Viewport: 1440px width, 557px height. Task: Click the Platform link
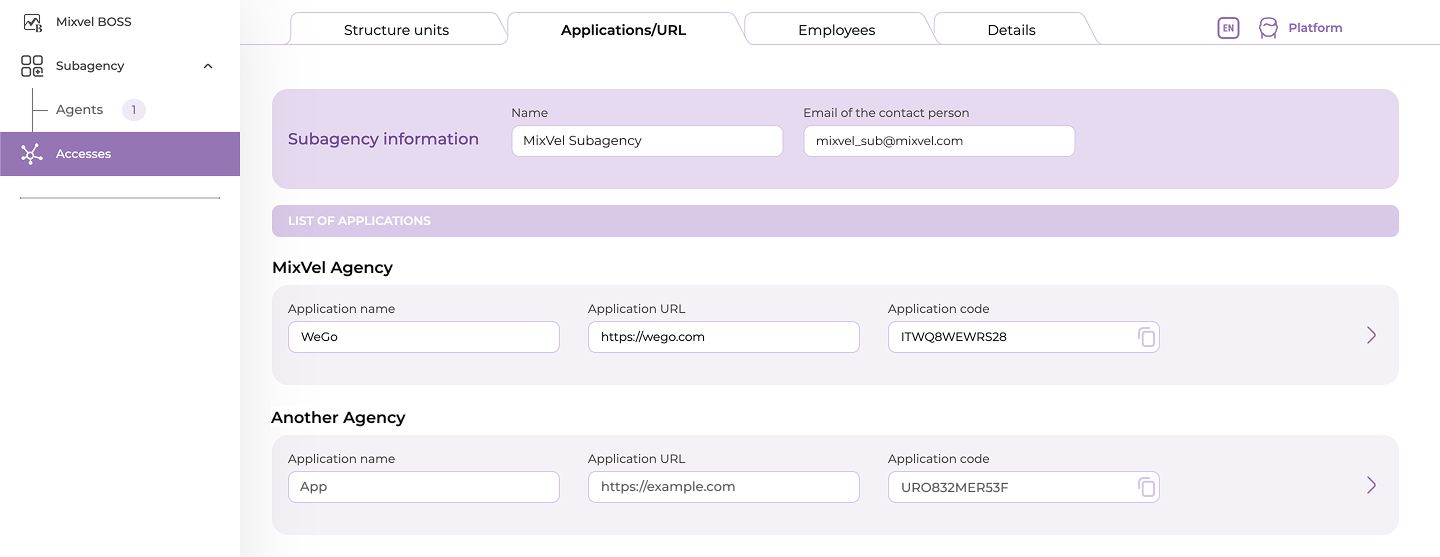point(1315,28)
